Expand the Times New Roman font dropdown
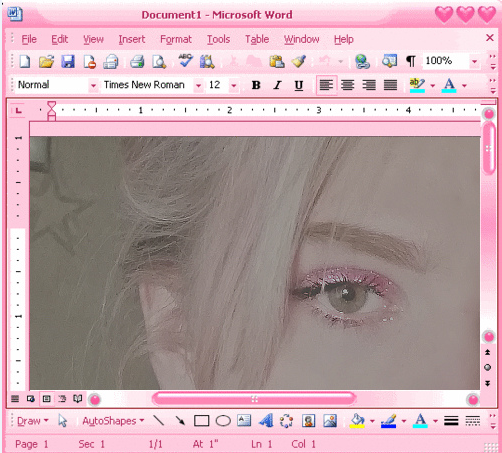The height and width of the screenshot is (453, 502). point(198,86)
